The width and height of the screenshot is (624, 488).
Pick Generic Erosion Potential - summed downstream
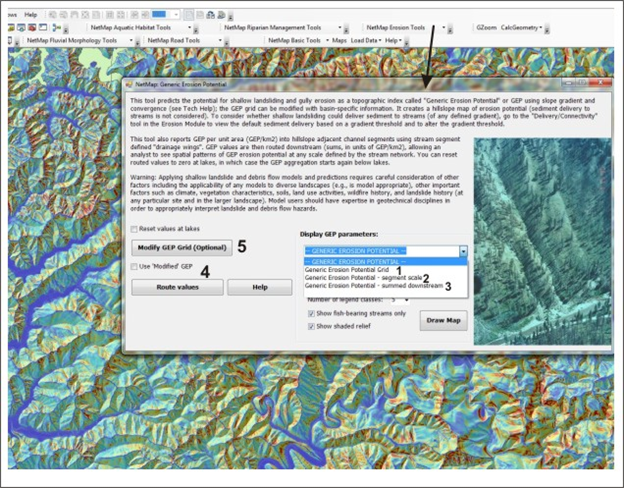(370, 286)
